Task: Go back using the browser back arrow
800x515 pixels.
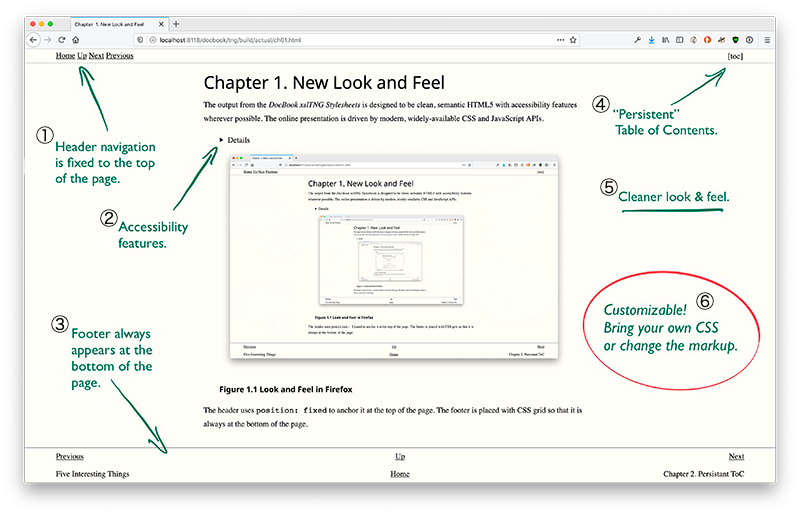Action: [34, 40]
